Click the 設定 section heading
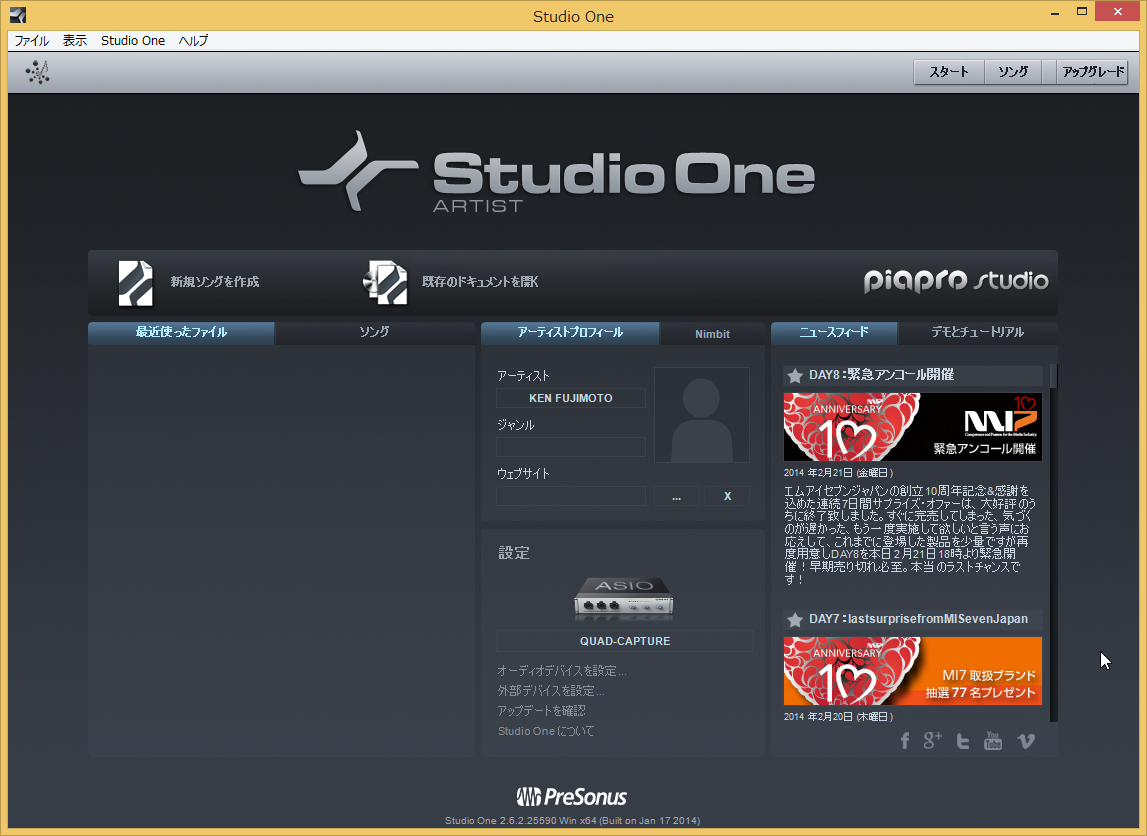 click(x=514, y=553)
